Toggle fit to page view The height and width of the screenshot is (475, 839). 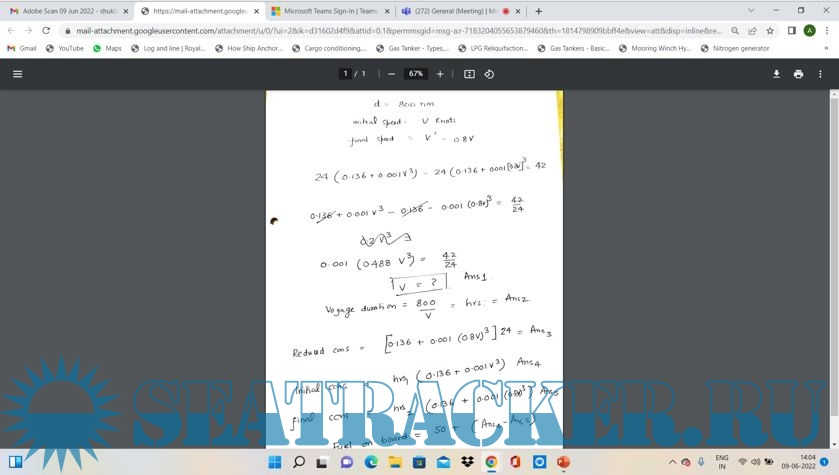coord(469,74)
